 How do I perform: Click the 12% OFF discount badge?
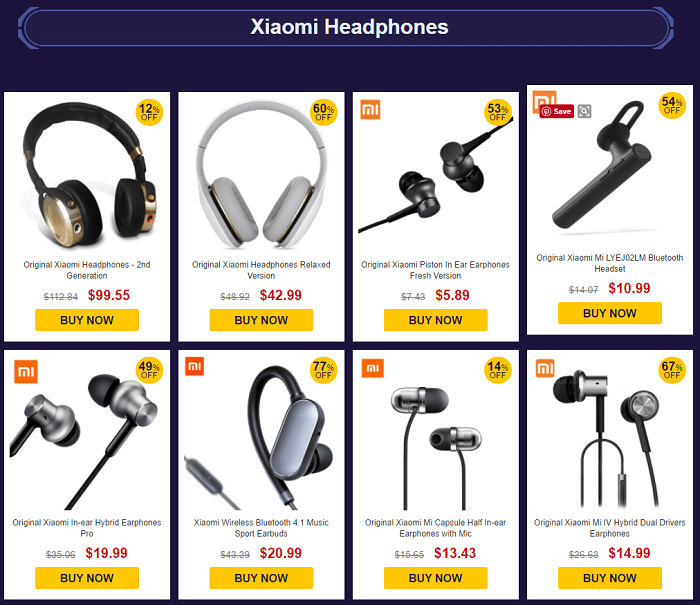[x=149, y=112]
